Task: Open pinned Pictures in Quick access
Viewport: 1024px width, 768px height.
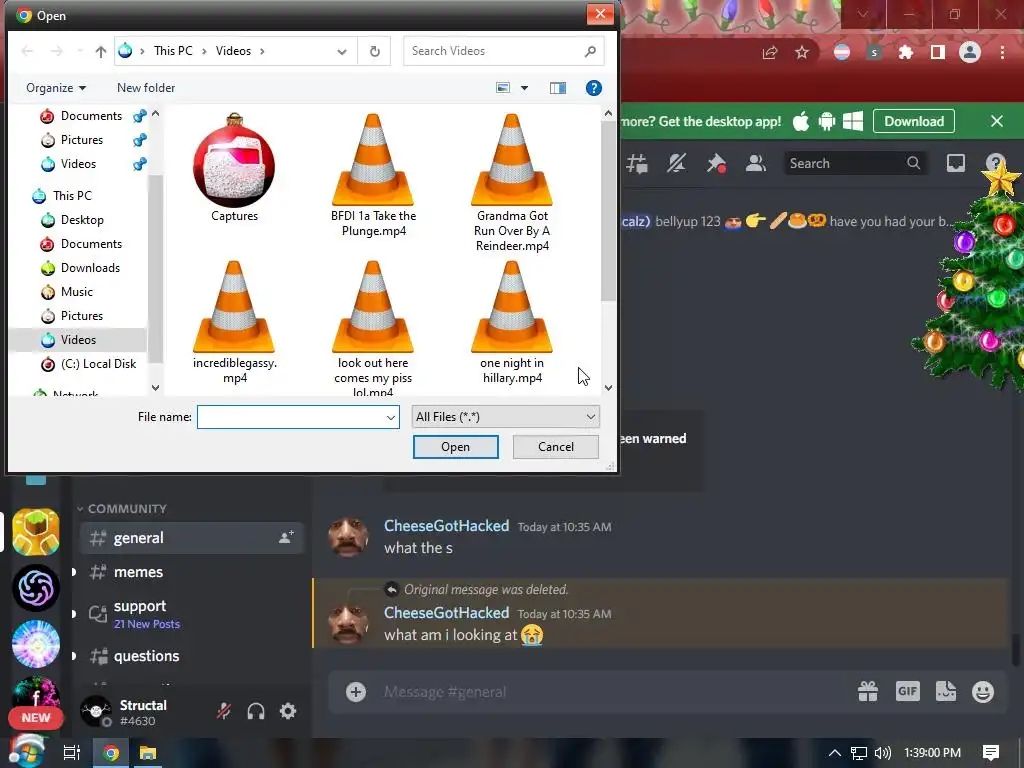Action: click(82, 140)
